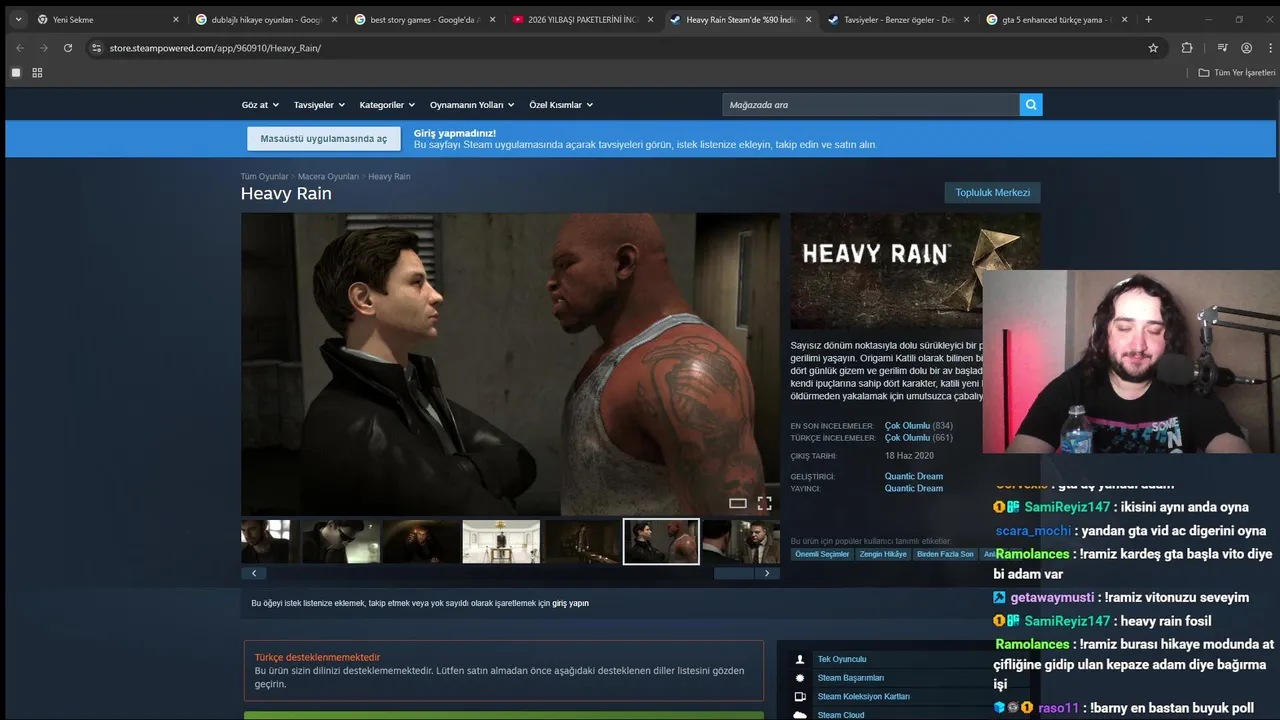Open developer Quantic Dream link next to Geliştirici

tap(913, 477)
